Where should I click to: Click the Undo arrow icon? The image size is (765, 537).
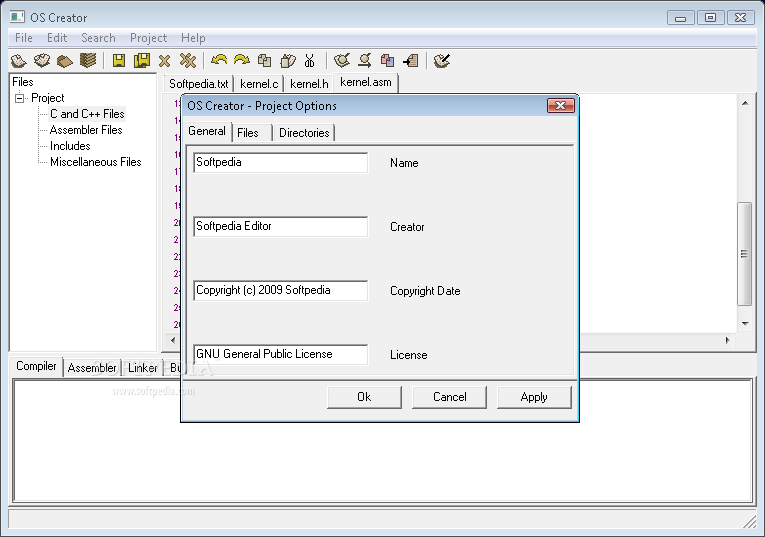pos(219,60)
